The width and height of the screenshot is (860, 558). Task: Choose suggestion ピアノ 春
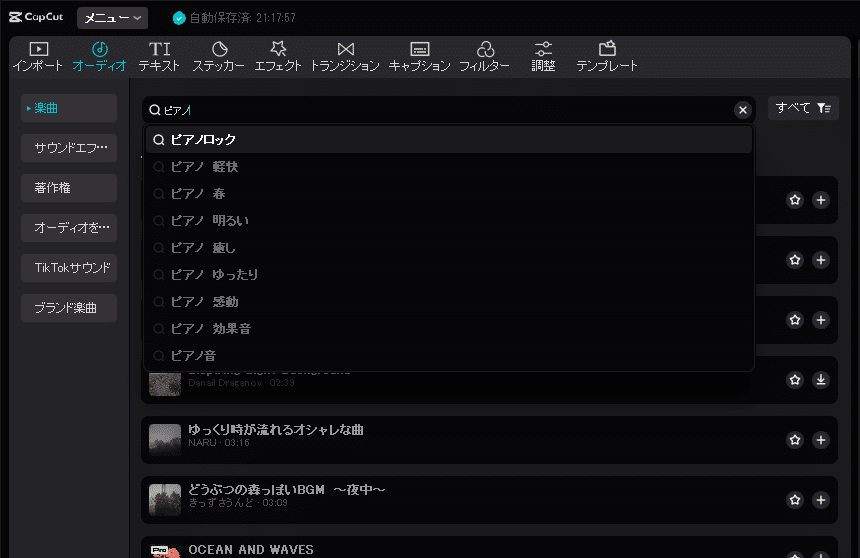point(449,194)
